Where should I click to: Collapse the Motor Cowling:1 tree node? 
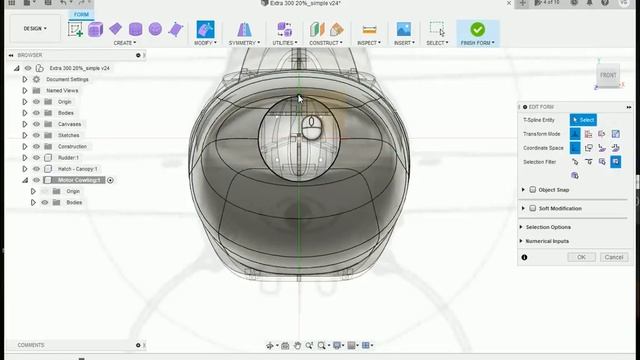click(x=25, y=180)
